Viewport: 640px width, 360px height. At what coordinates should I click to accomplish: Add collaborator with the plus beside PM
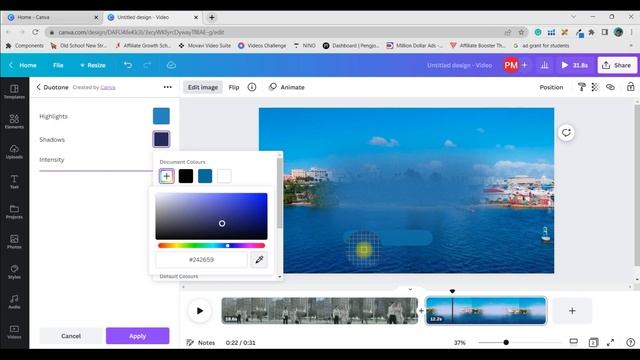(x=524, y=65)
